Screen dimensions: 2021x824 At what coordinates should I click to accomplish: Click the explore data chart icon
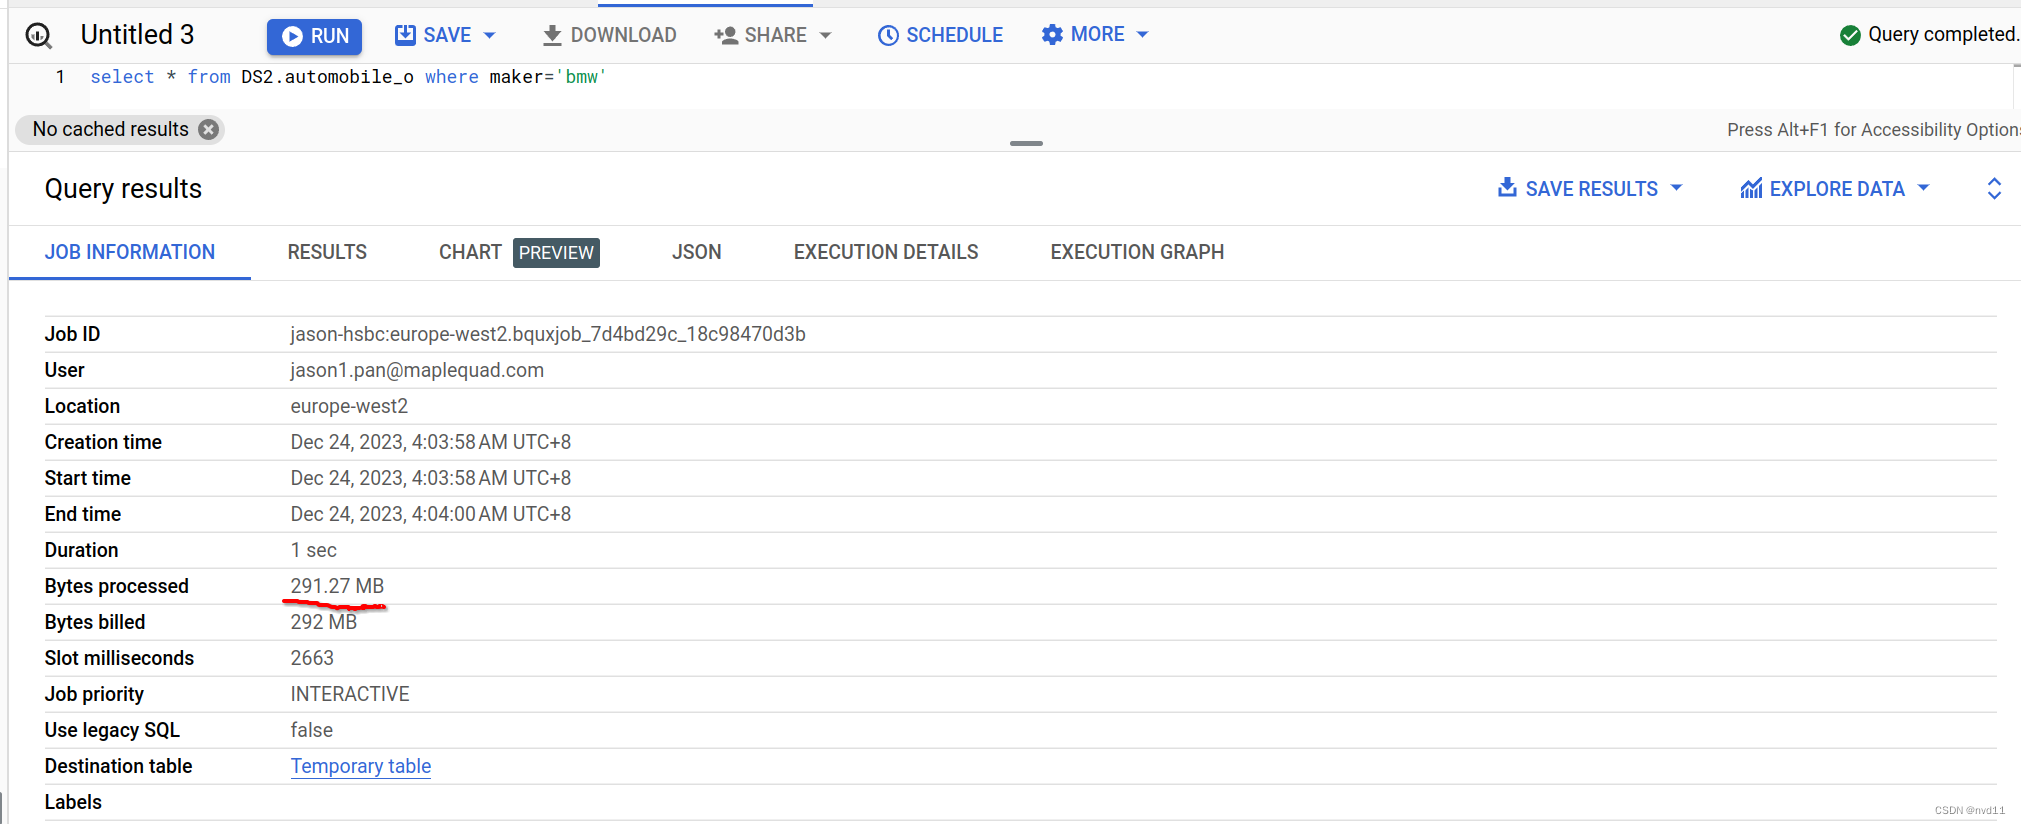[x=1751, y=188]
